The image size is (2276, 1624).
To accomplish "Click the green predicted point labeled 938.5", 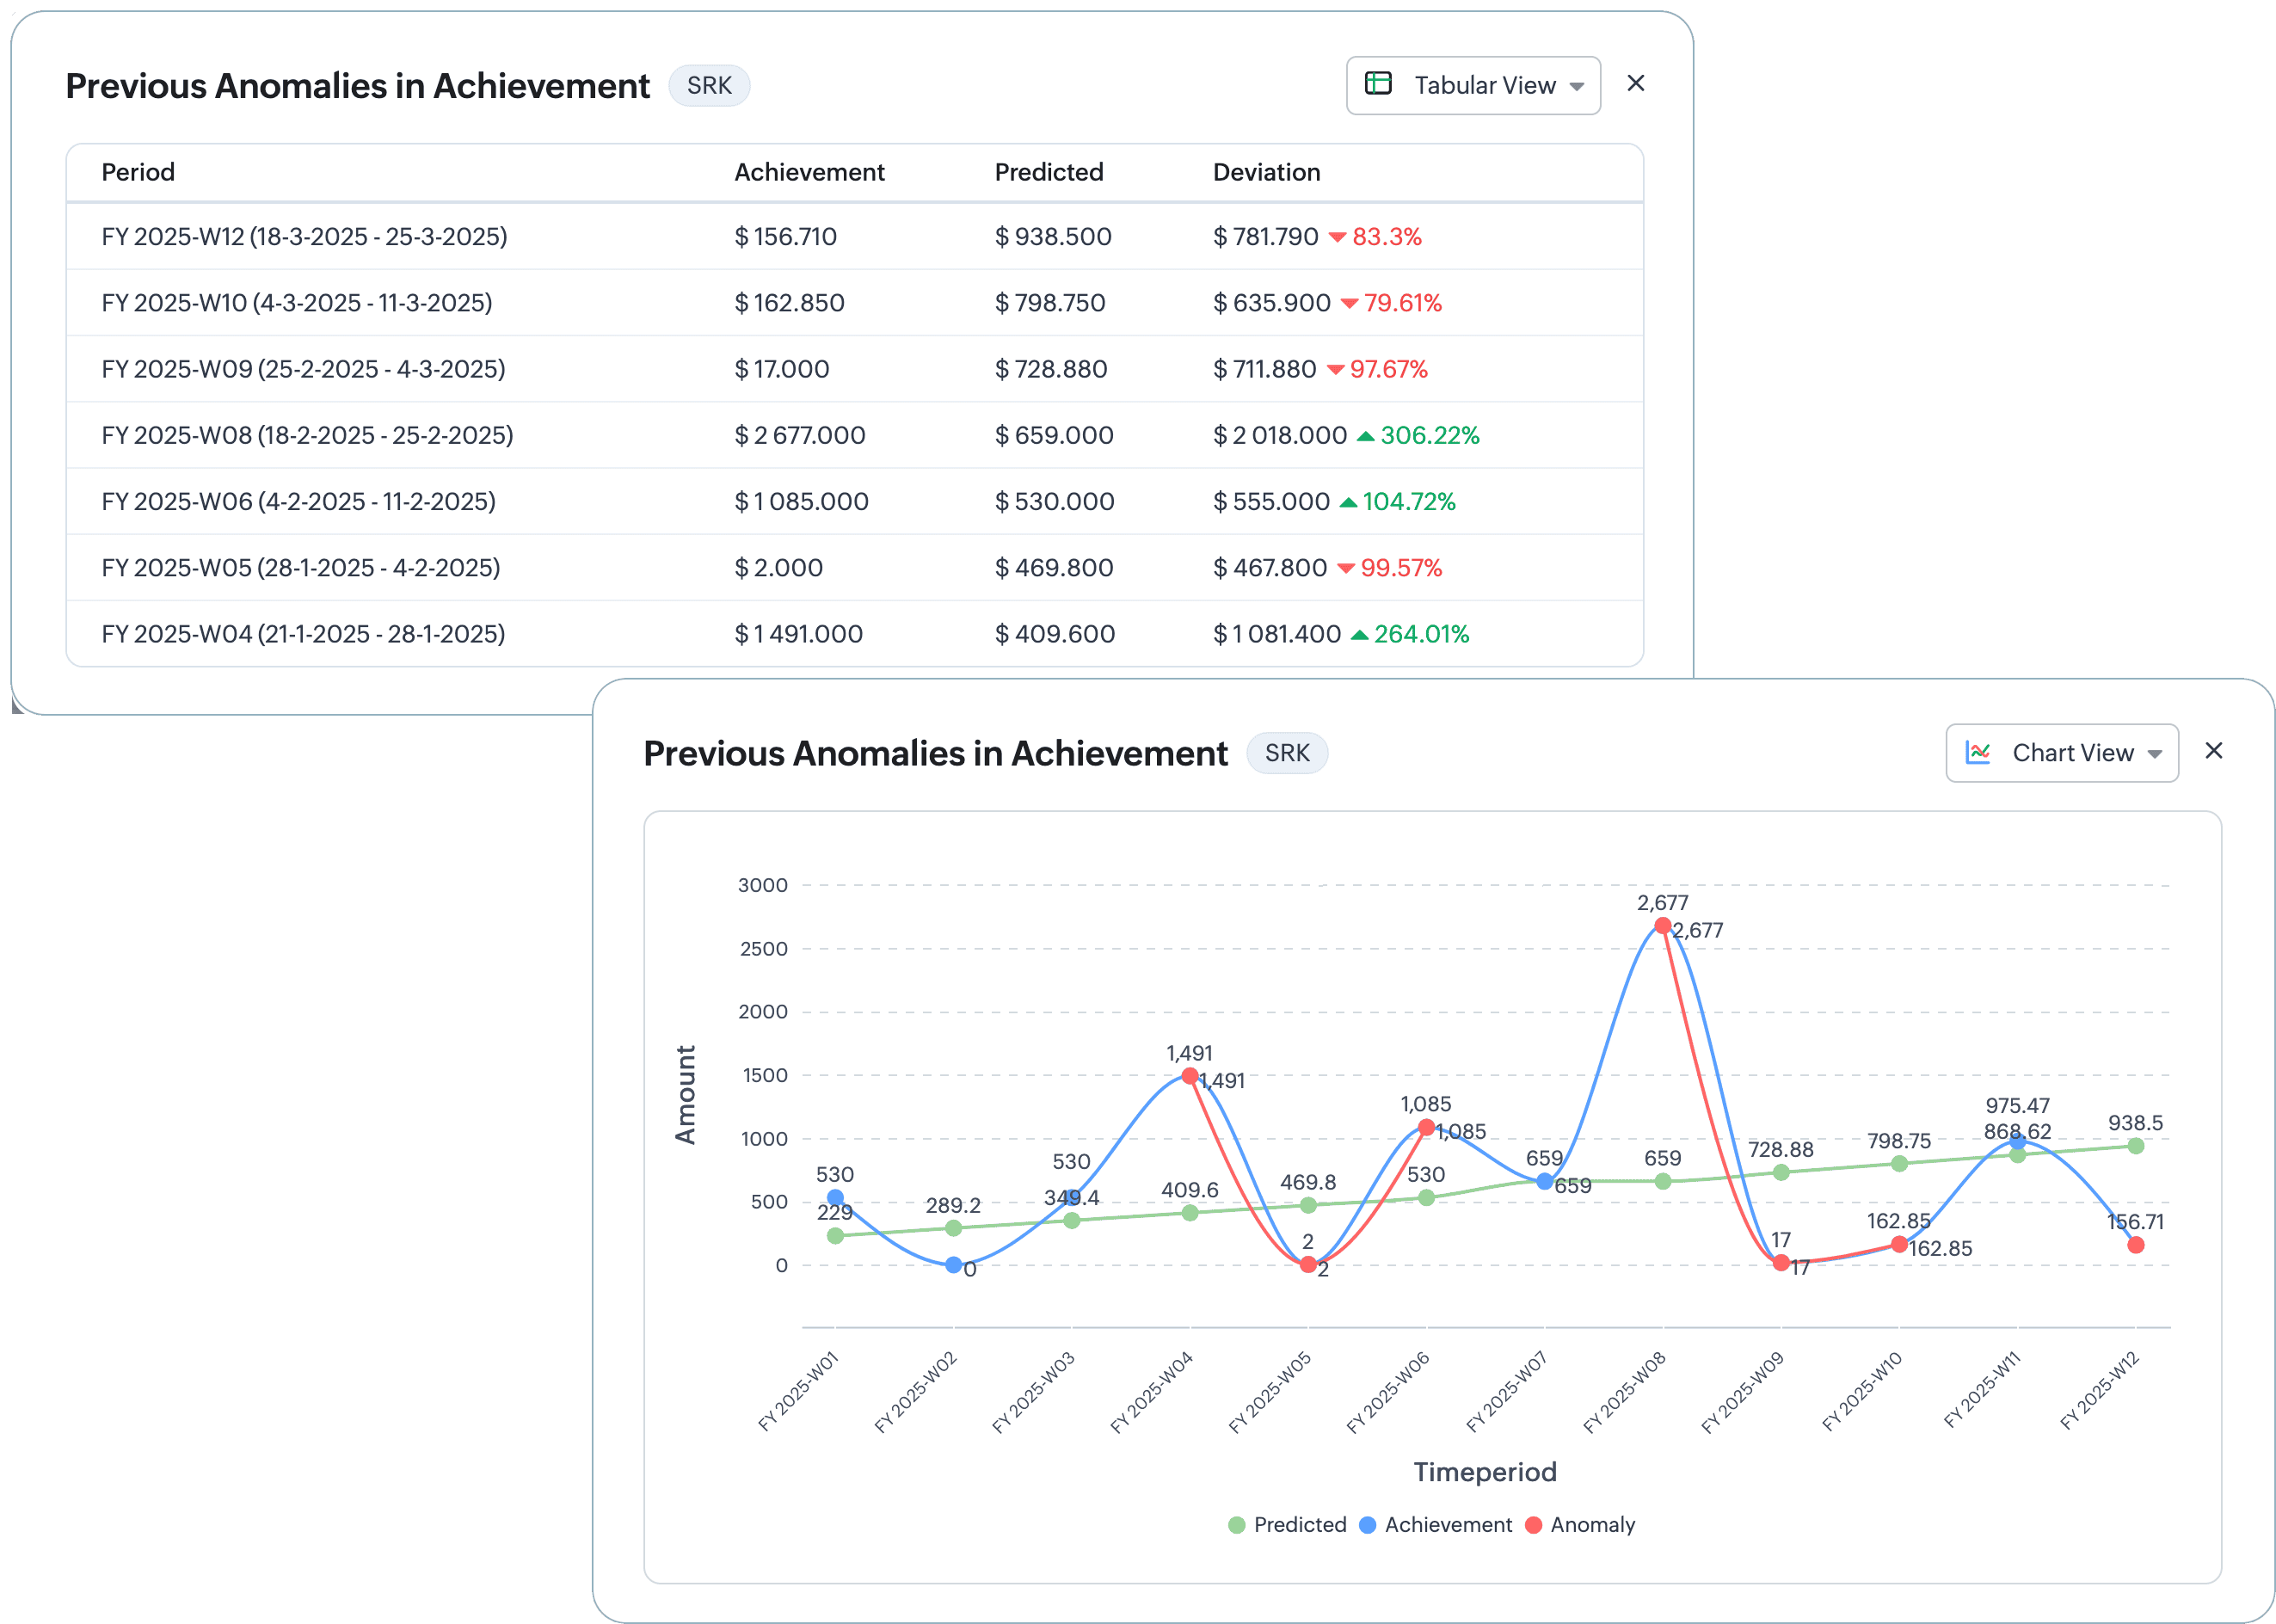I will [x=2135, y=1146].
